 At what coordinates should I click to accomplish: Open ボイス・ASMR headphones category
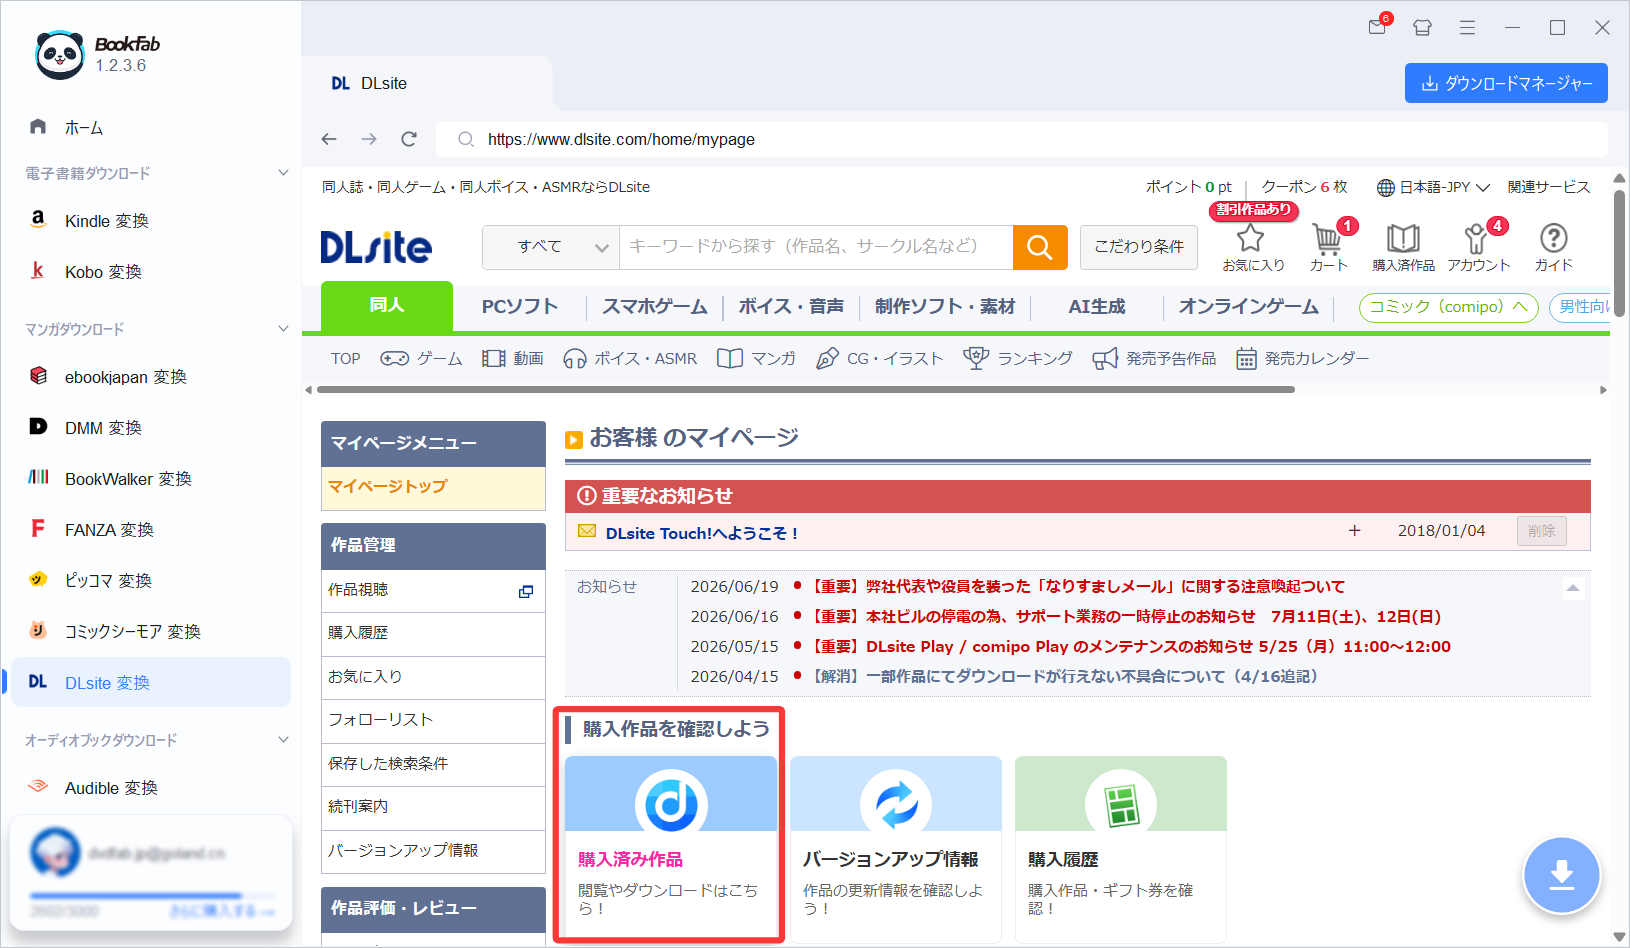pos(630,358)
